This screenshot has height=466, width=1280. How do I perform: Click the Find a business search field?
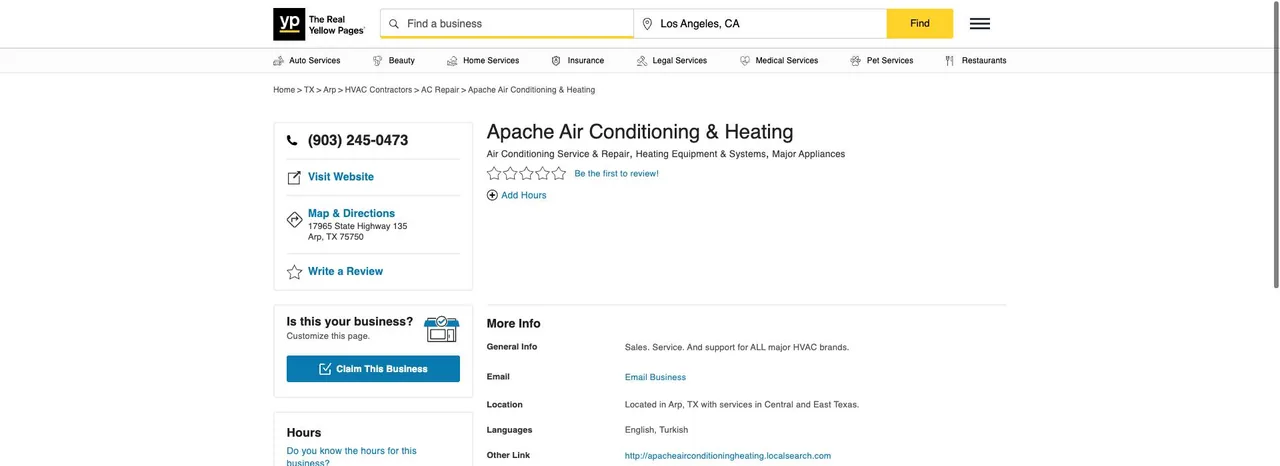click(507, 24)
